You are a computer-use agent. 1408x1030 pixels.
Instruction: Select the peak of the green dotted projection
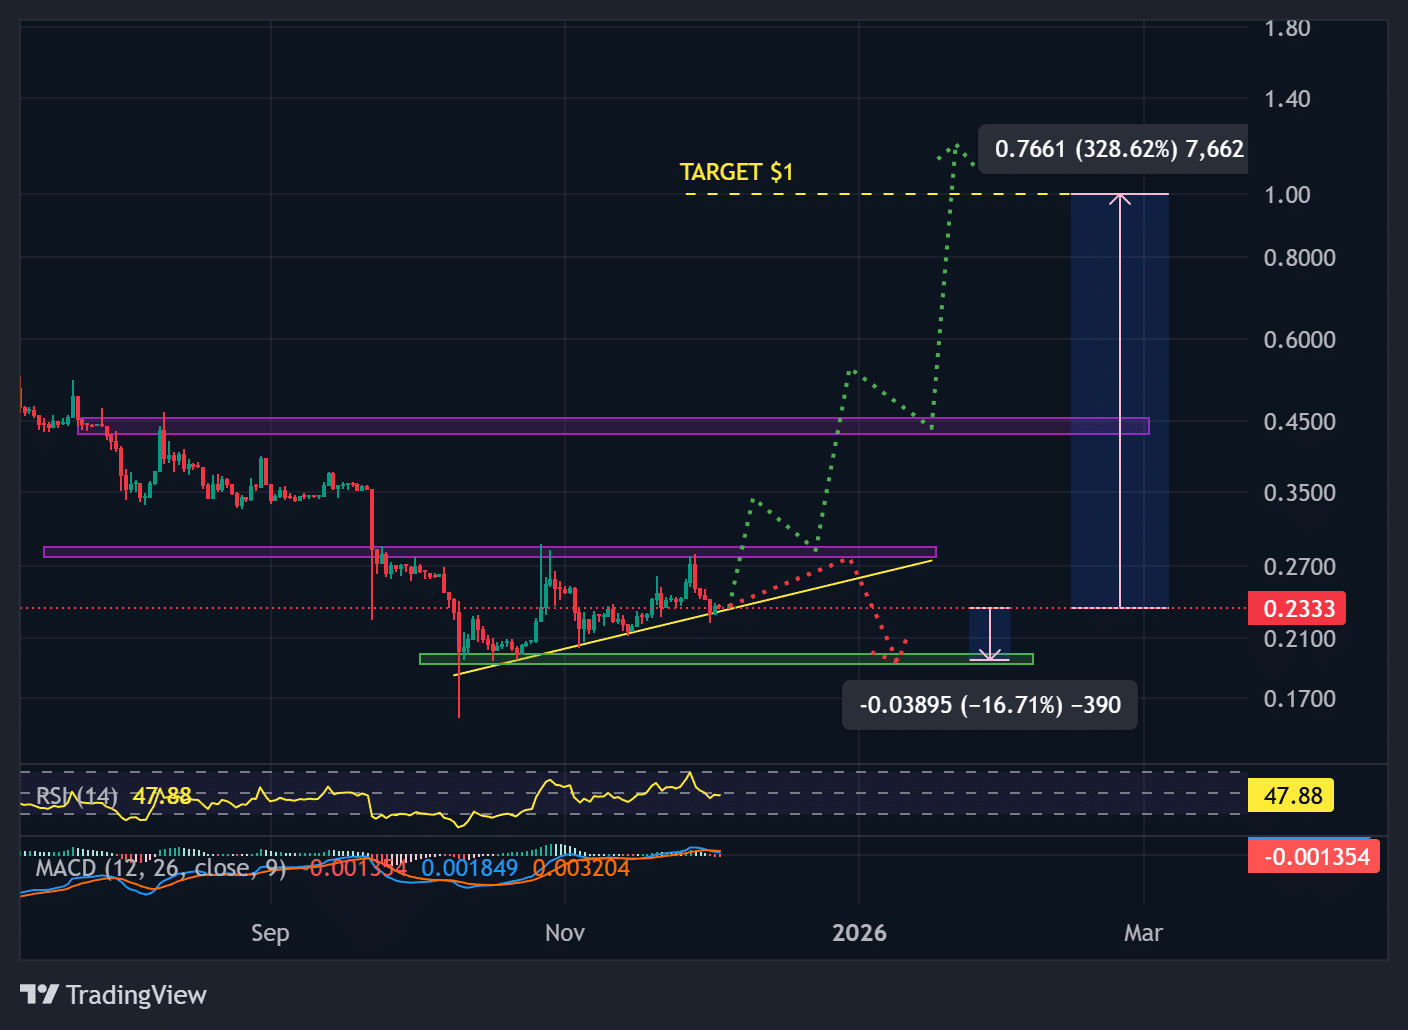point(956,146)
